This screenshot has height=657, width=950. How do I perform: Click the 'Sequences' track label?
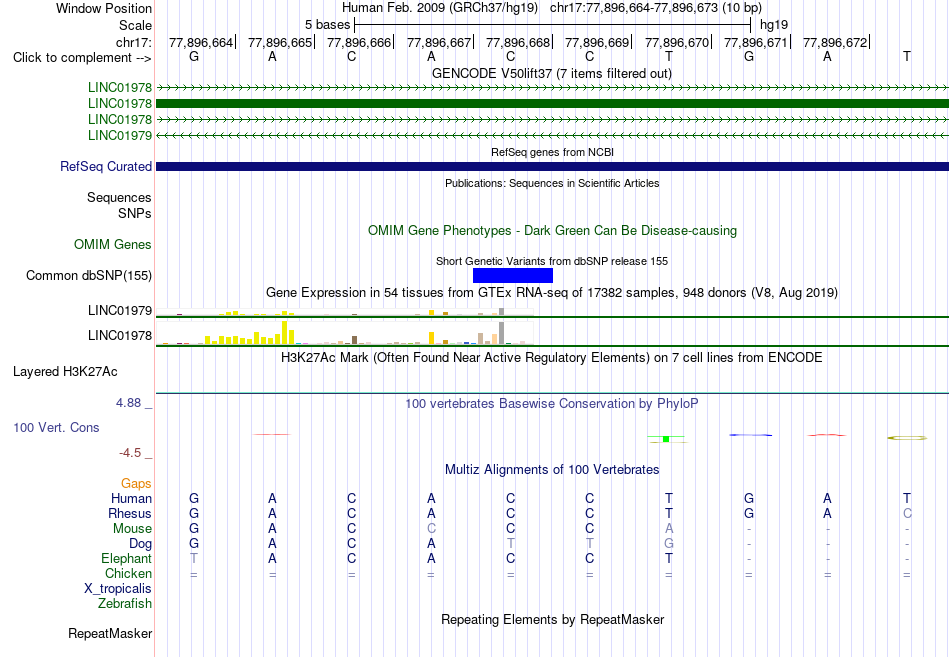(x=119, y=198)
